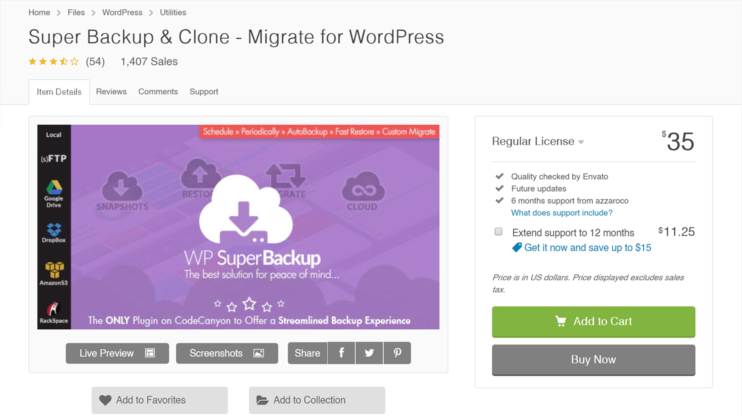Click Add to Favorites button
This screenshot has height=416, width=742.
pos(160,400)
